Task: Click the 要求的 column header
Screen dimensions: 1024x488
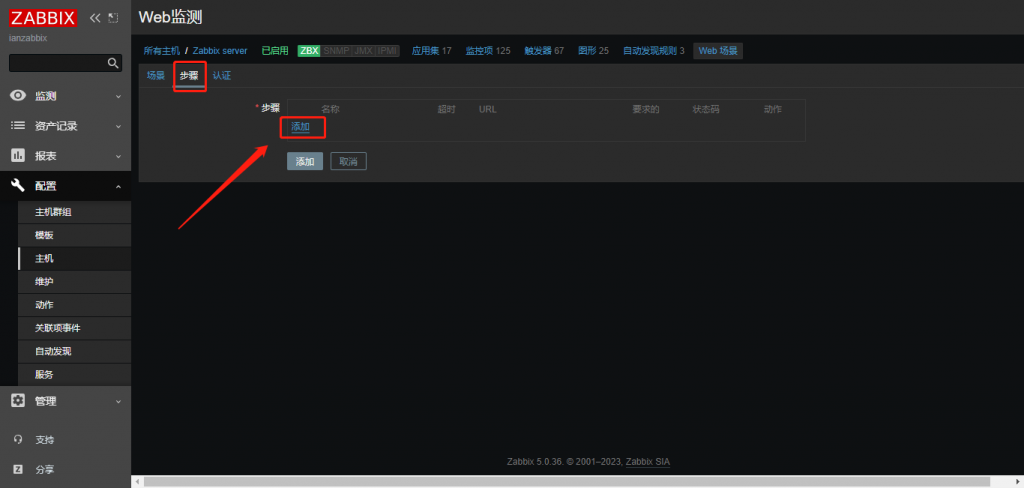Action: (x=646, y=109)
